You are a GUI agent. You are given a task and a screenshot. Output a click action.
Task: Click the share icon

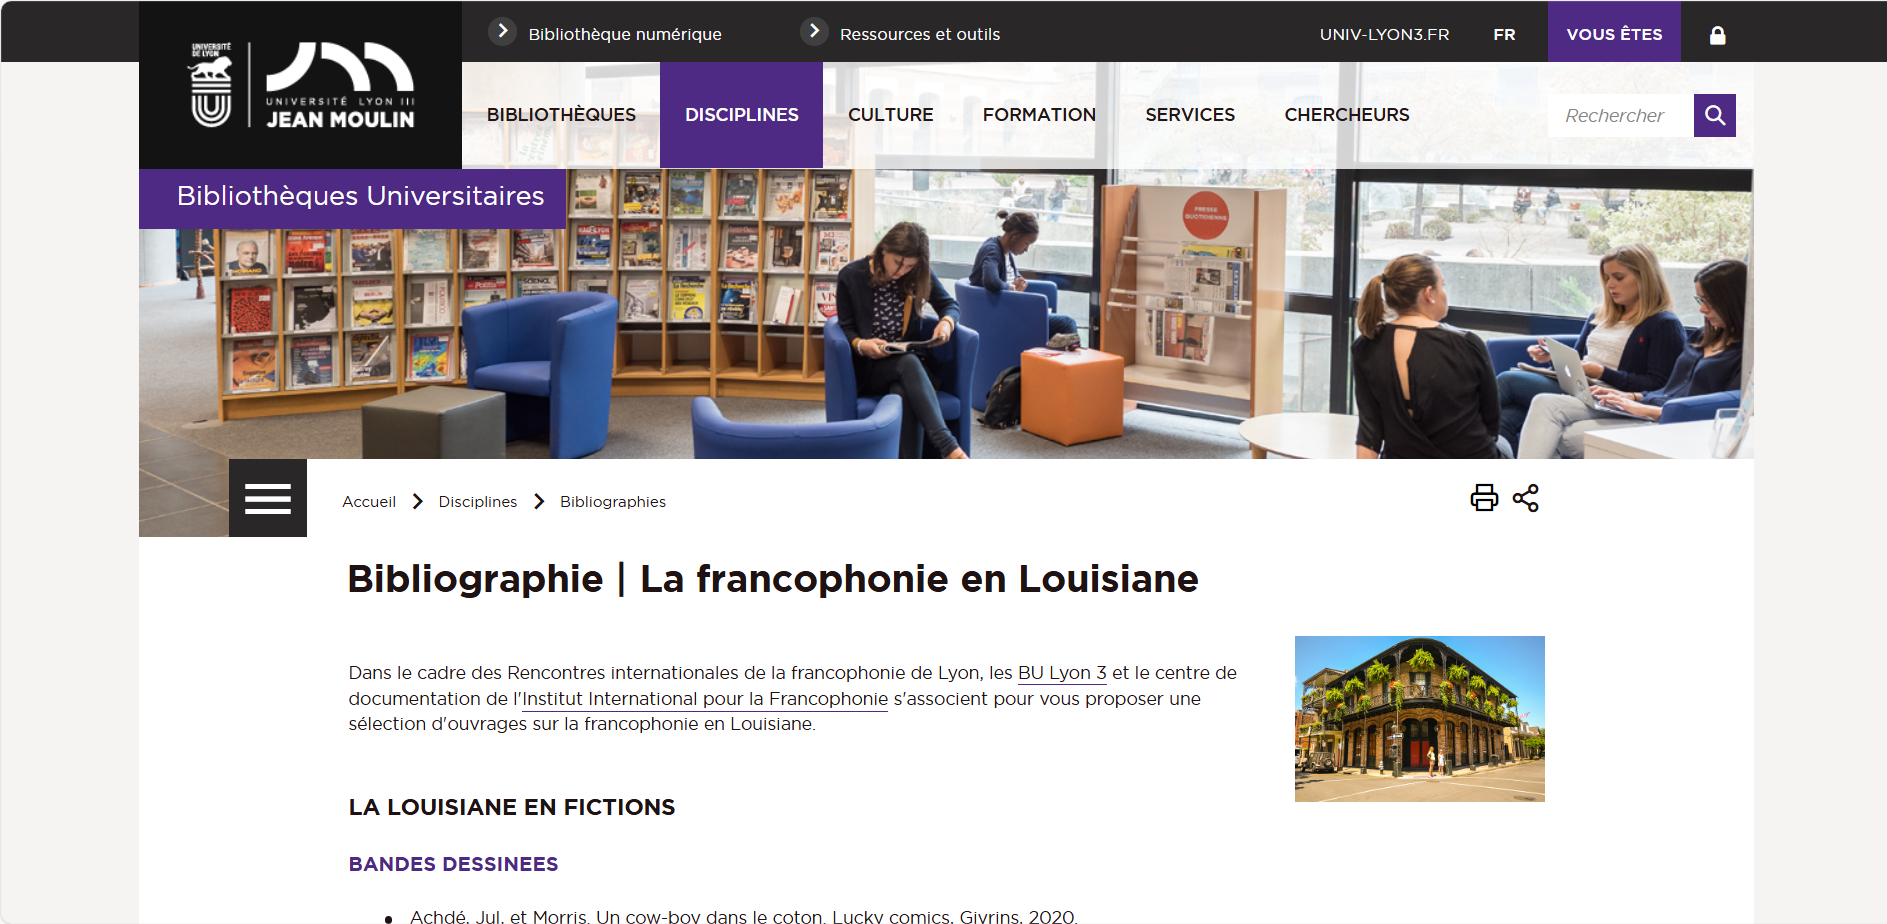pyautogui.click(x=1525, y=498)
